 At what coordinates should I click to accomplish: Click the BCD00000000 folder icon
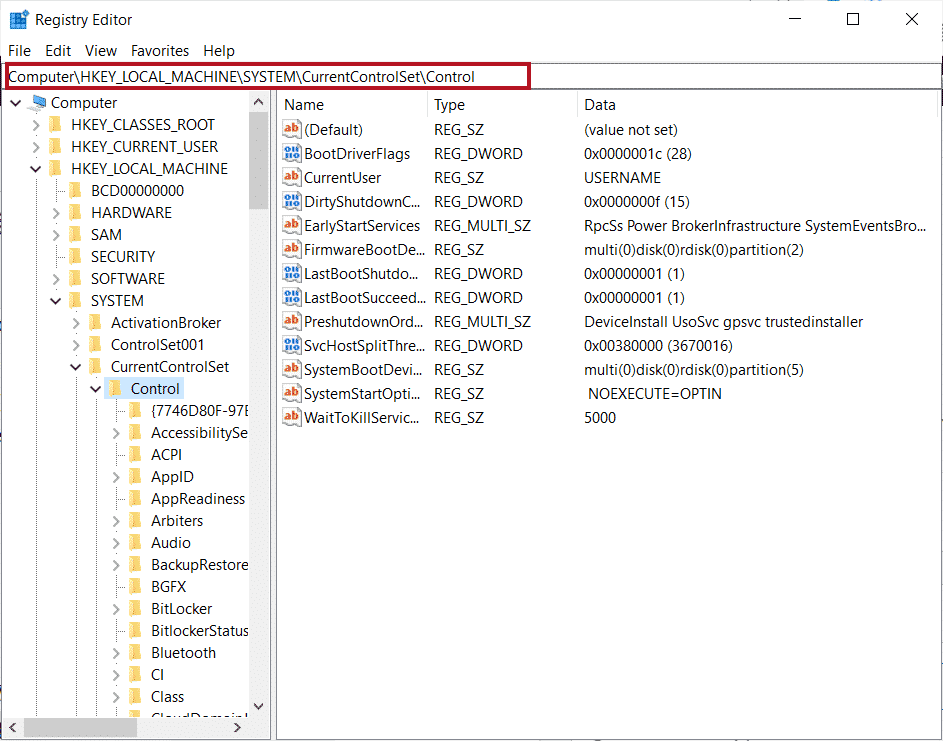pyautogui.click(x=76, y=191)
